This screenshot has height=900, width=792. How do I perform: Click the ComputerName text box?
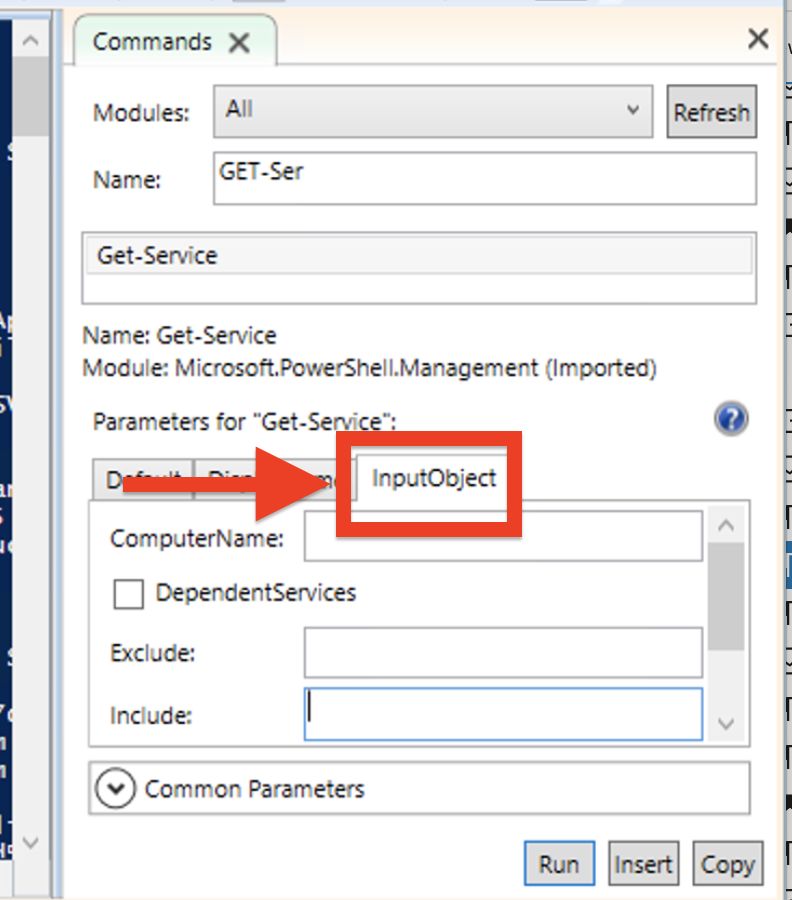(503, 538)
